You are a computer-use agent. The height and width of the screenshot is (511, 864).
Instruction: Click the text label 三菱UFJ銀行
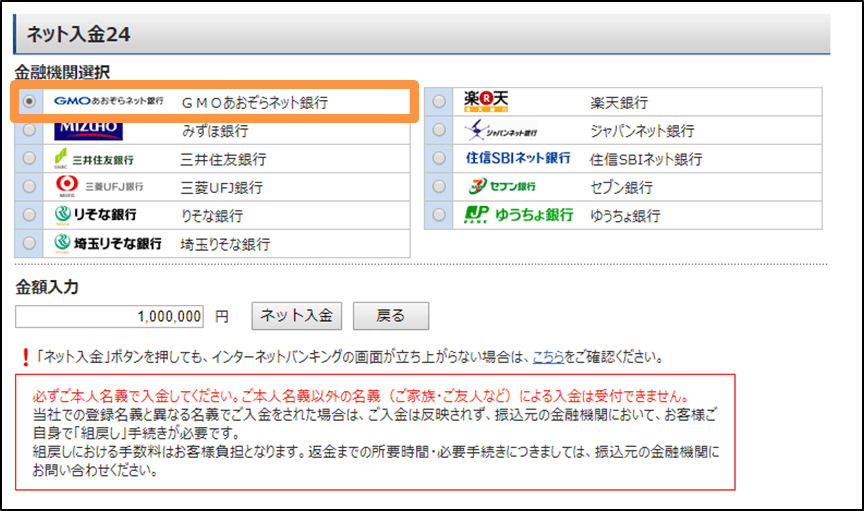pyautogui.click(x=222, y=187)
